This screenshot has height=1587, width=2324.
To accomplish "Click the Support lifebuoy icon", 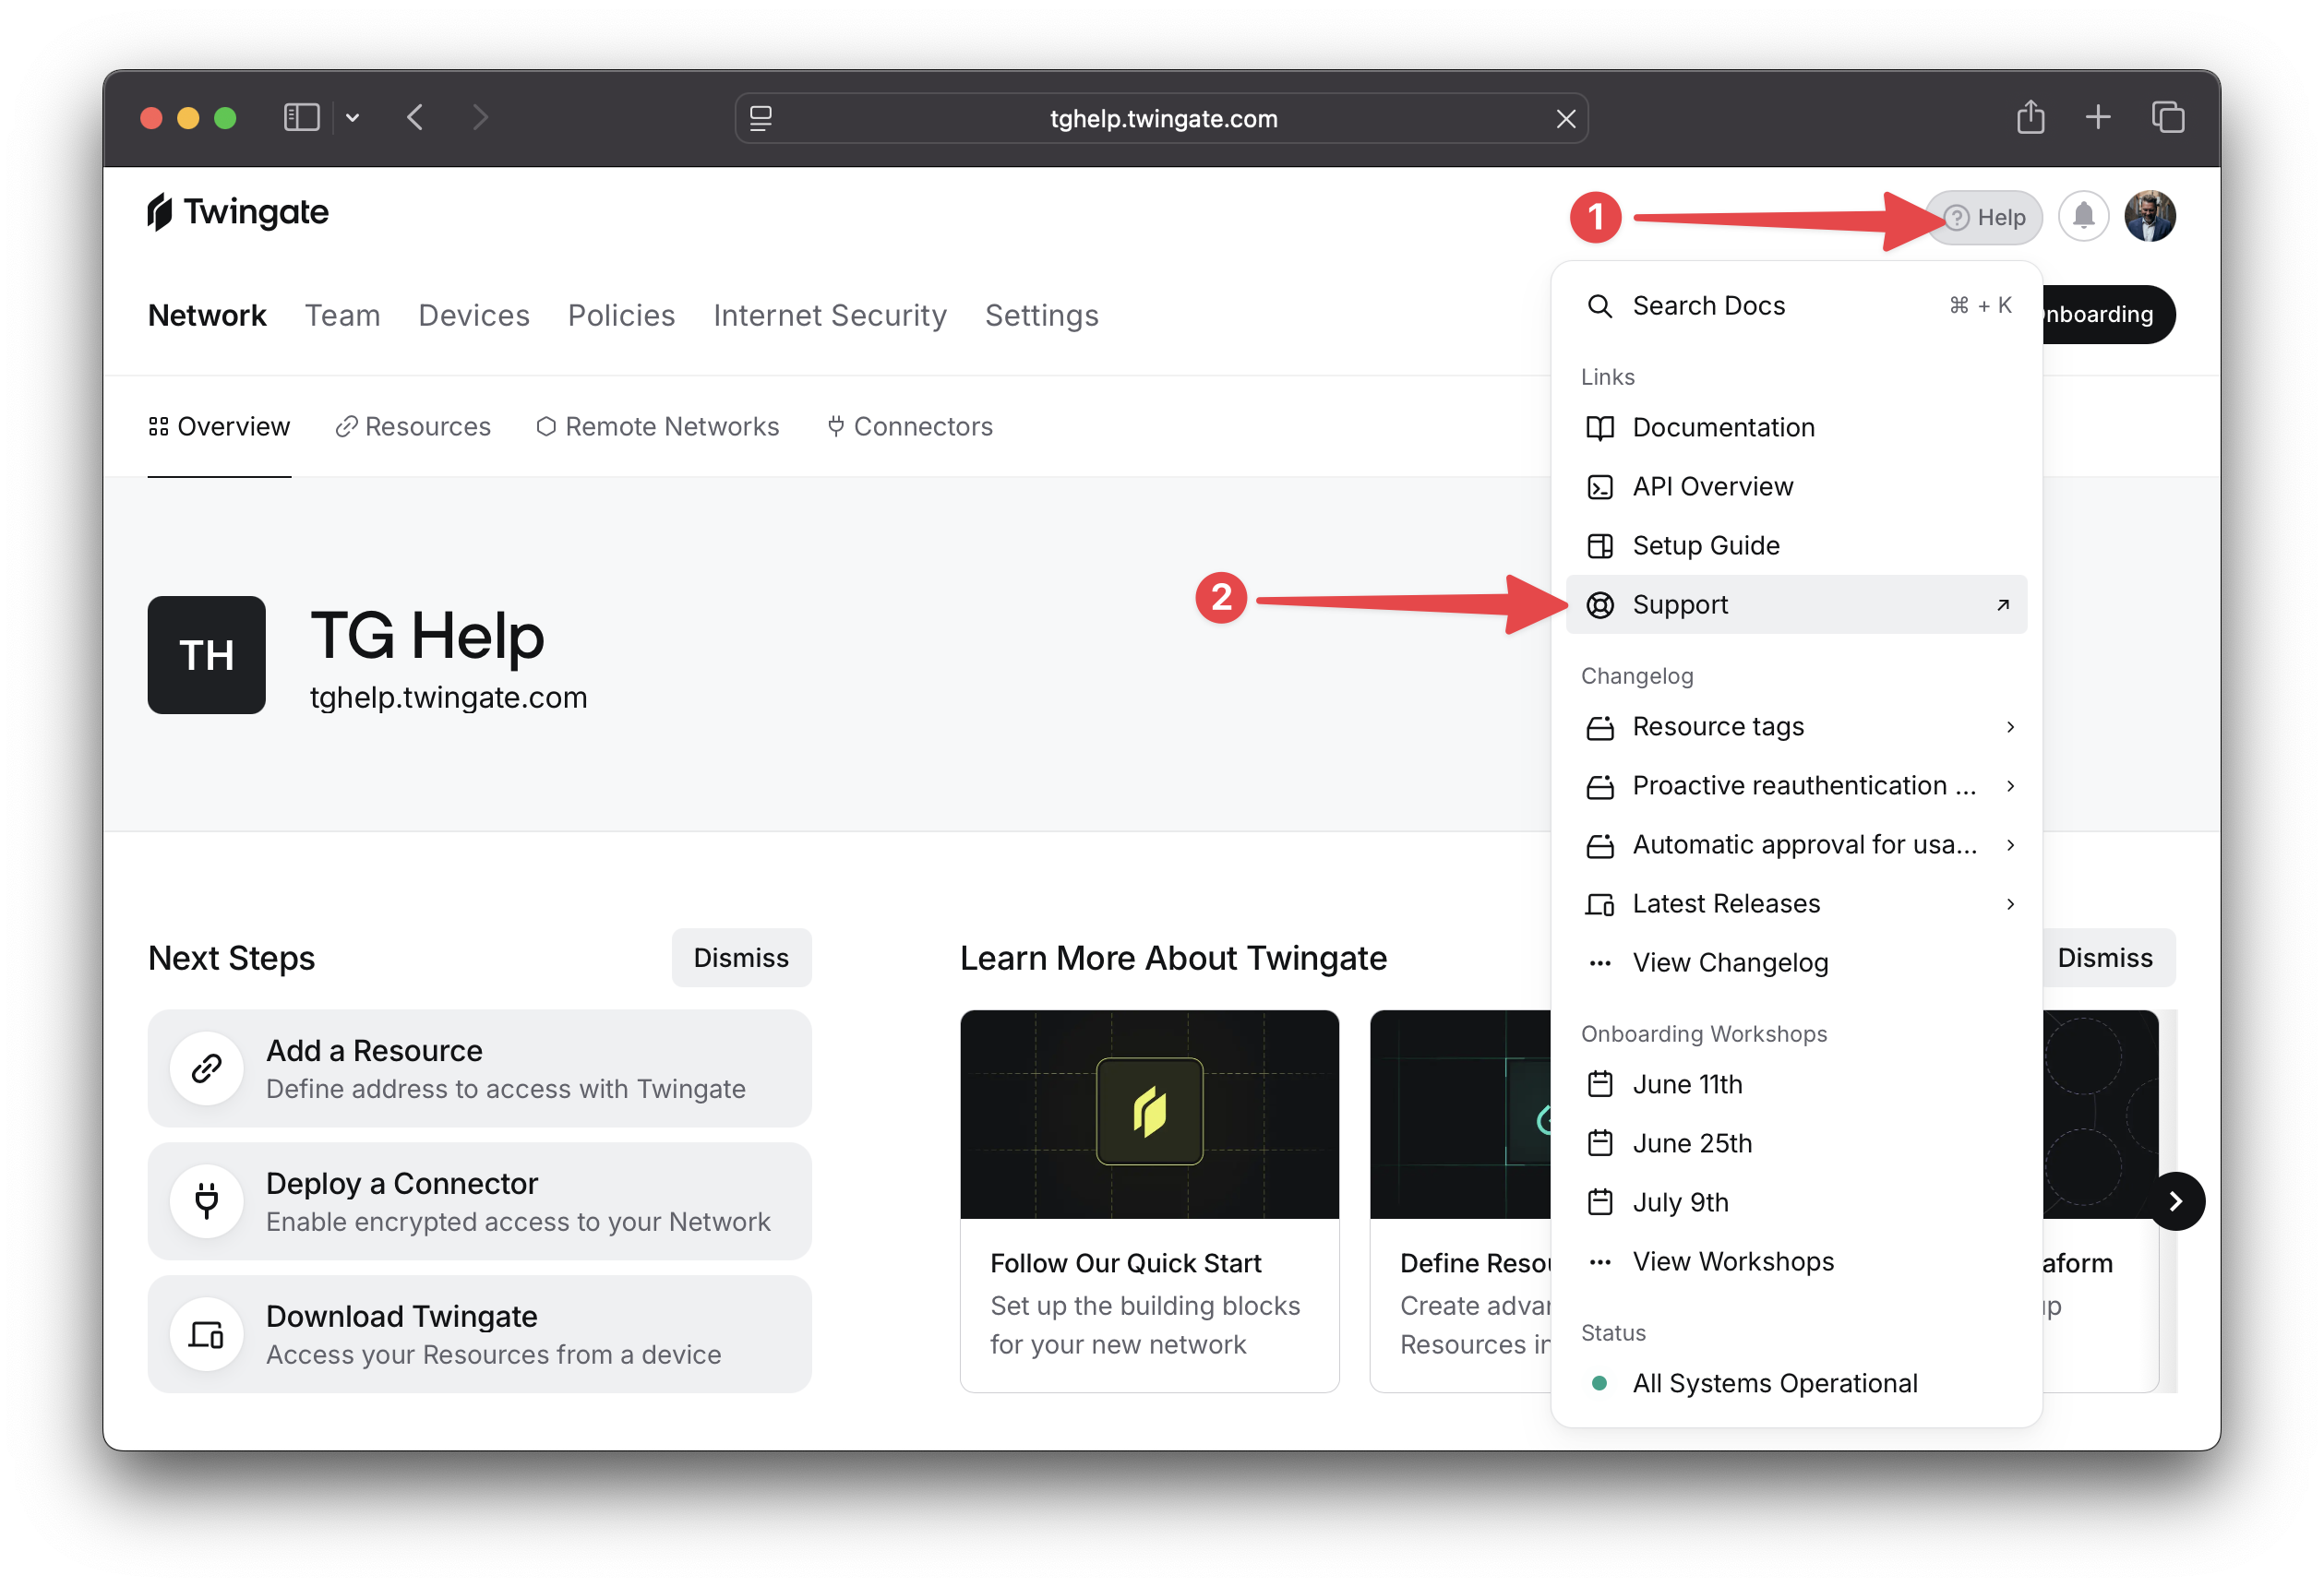I will [1600, 605].
